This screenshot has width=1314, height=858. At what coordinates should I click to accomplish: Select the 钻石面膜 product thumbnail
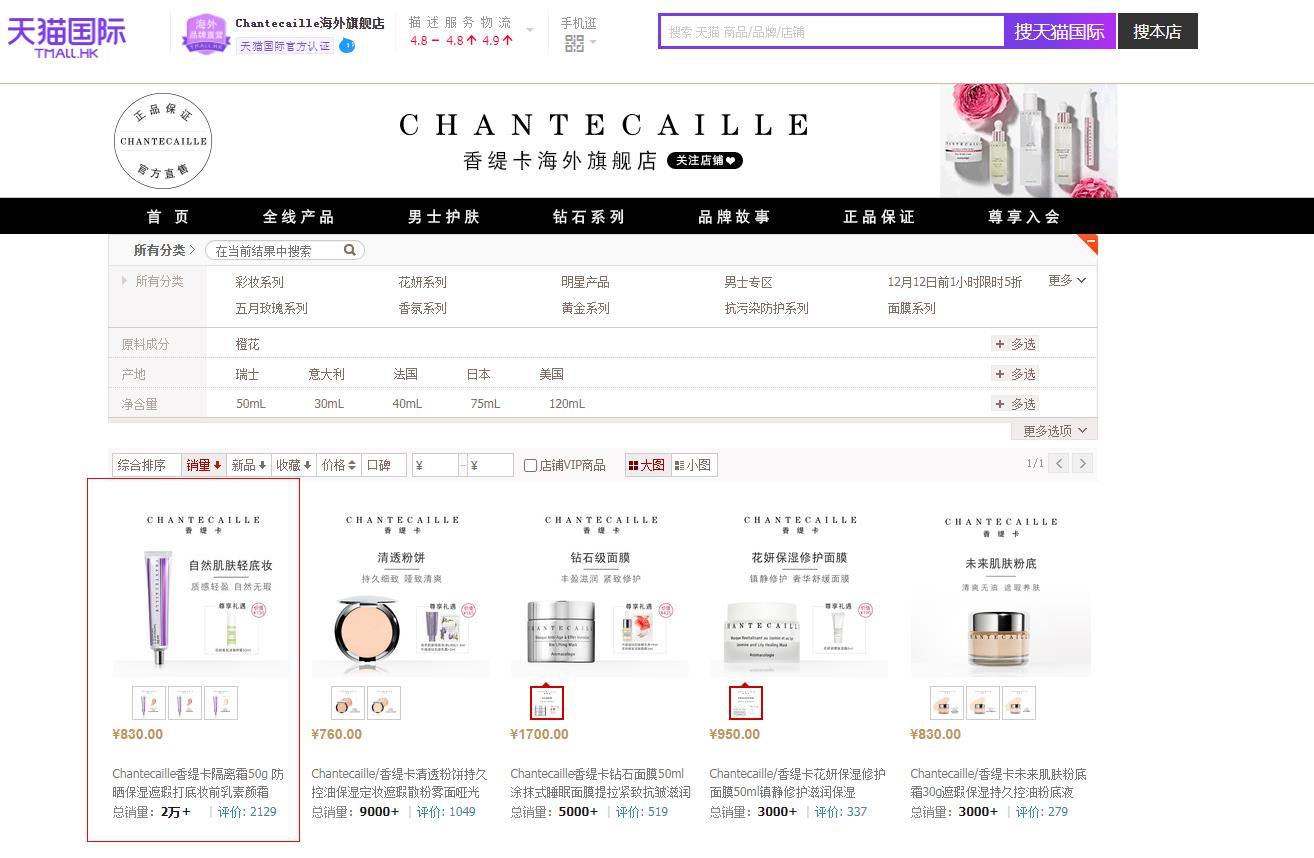tap(547, 703)
